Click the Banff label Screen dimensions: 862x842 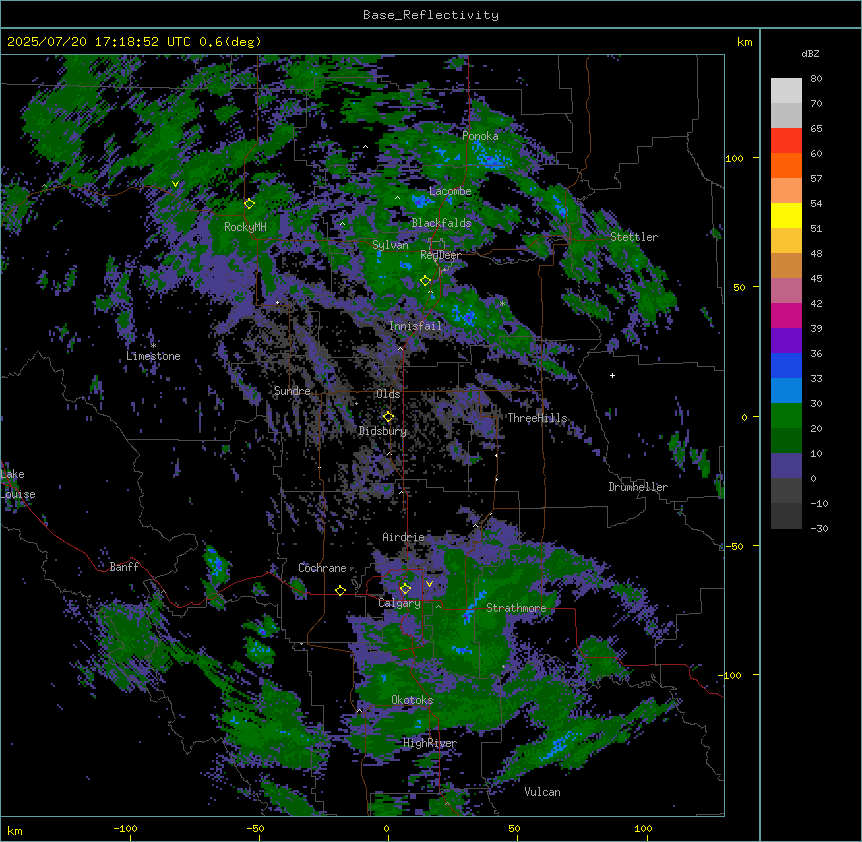click(124, 567)
